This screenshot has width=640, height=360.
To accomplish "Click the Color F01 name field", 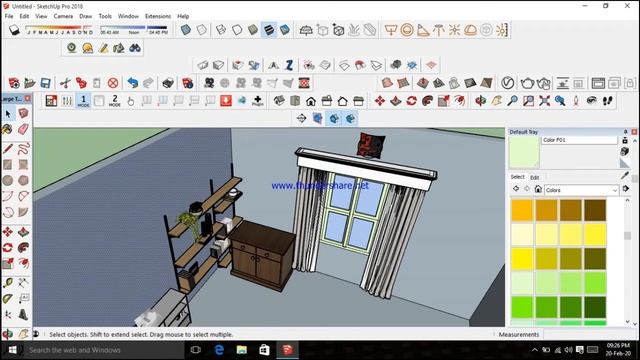I will point(579,140).
